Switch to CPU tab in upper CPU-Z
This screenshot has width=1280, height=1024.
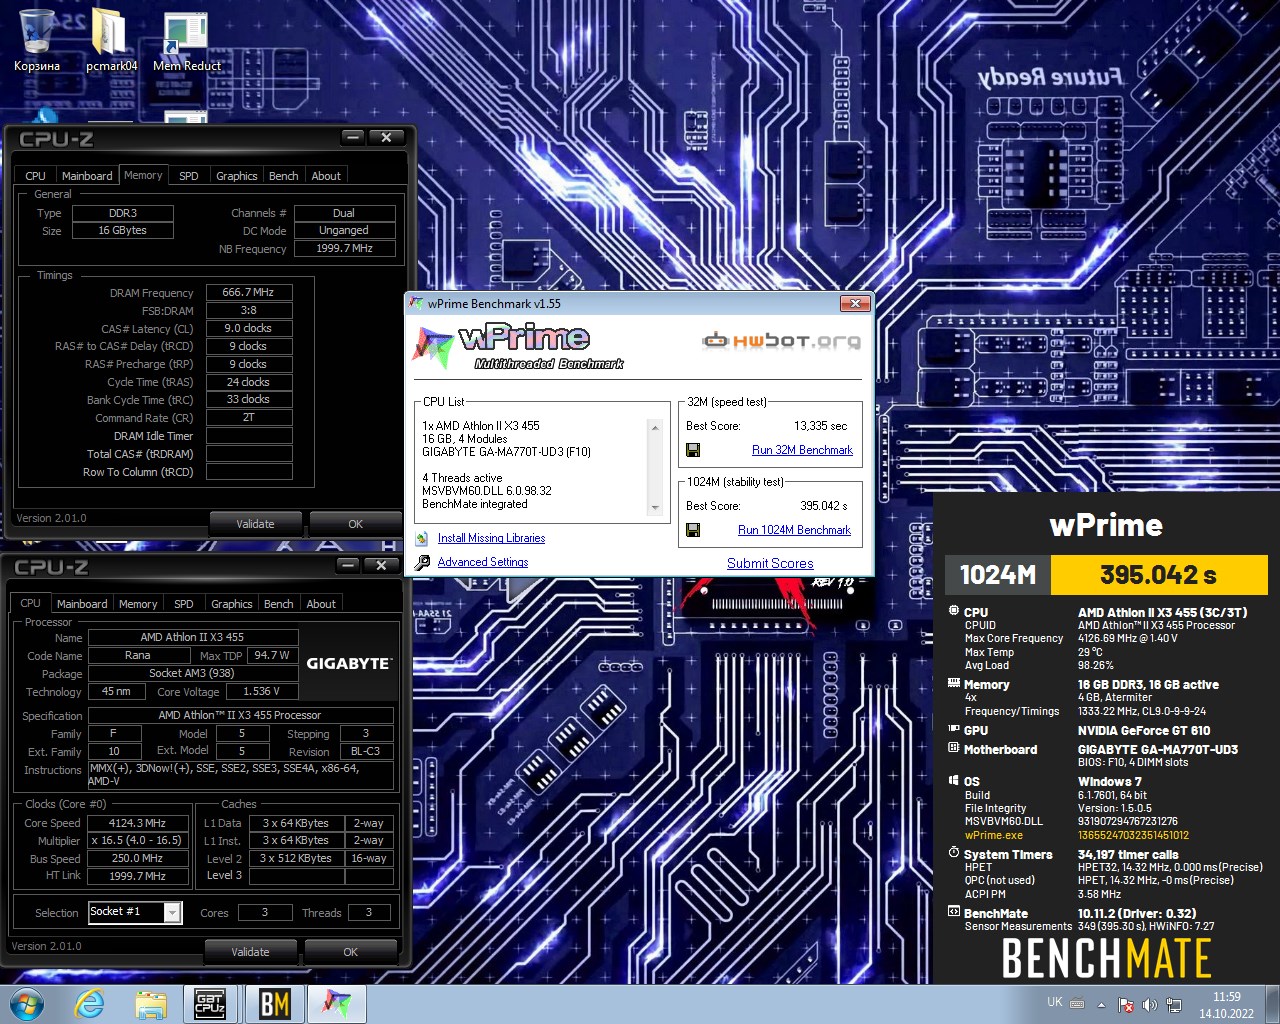point(35,176)
